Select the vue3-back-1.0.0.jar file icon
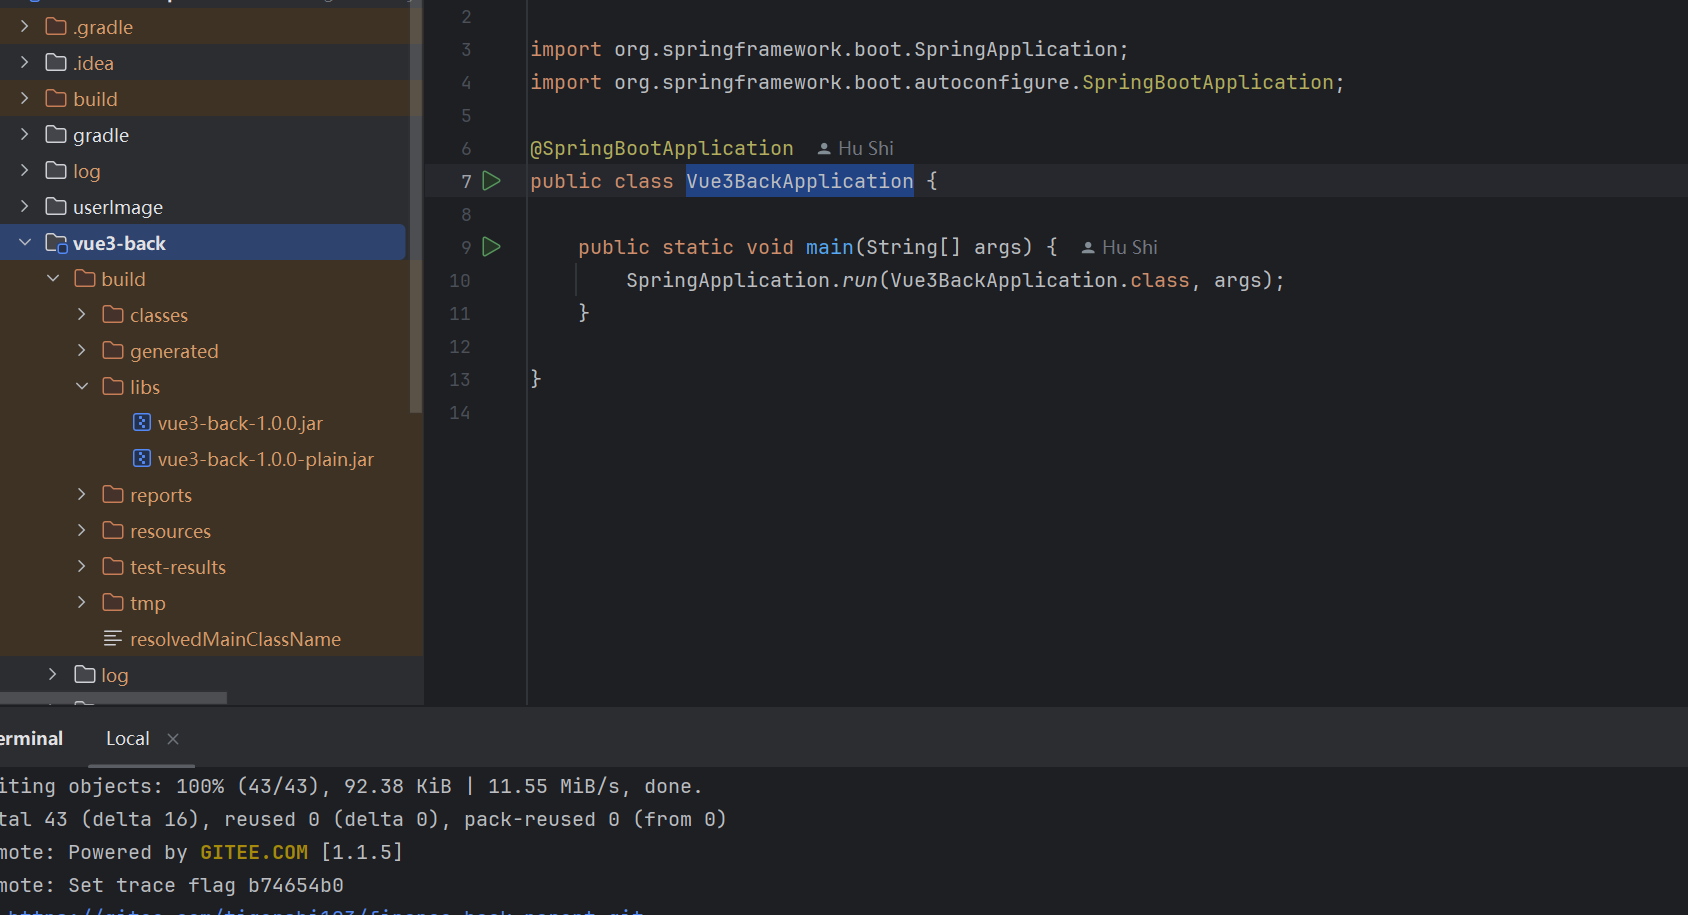Viewport: 1688px width, 915px height. [142, 423]
